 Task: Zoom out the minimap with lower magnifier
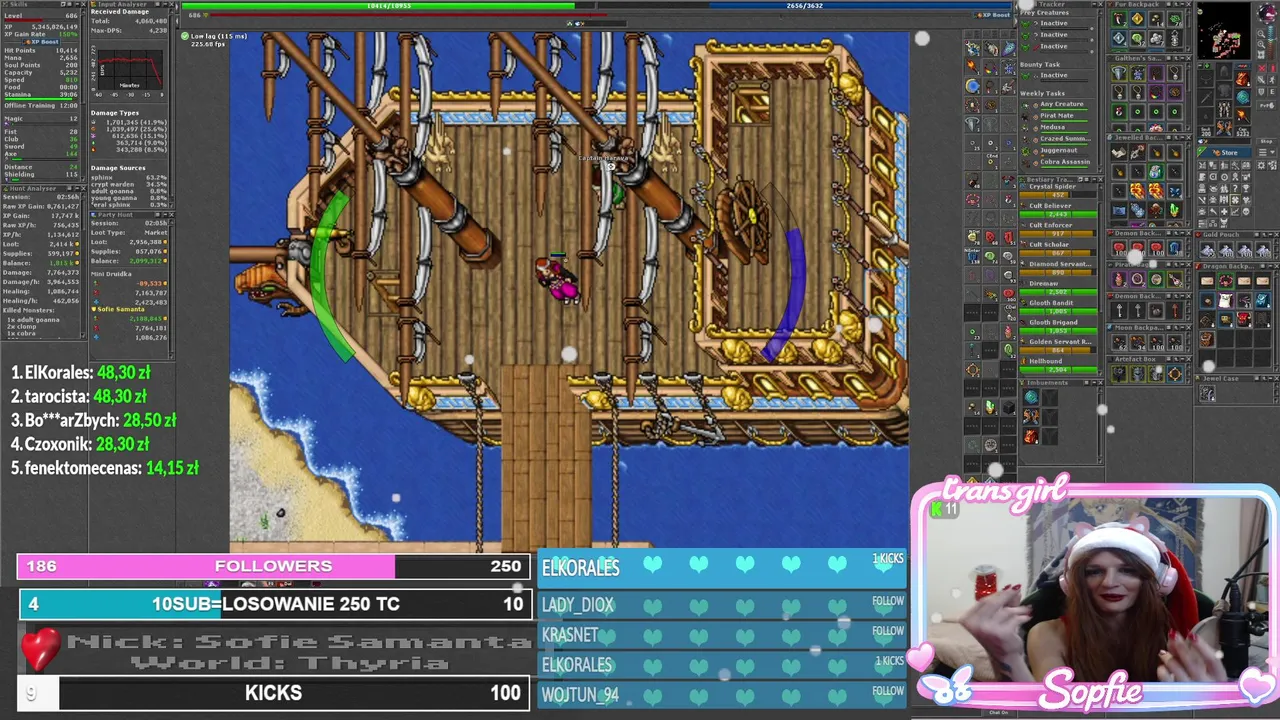[1261, 44]
